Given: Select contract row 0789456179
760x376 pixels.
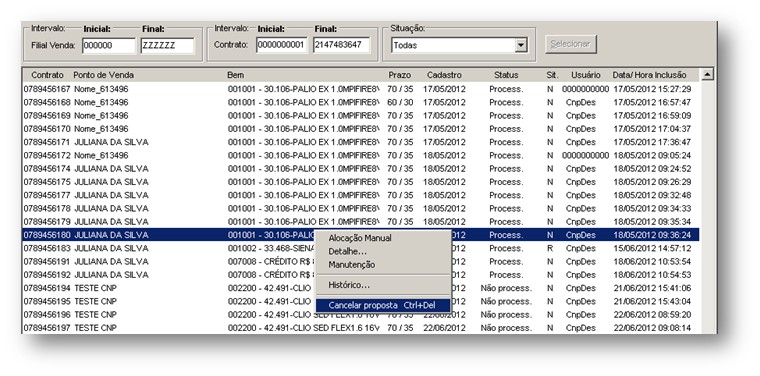Looking at the screenshot, I should [x=361, y=222].
